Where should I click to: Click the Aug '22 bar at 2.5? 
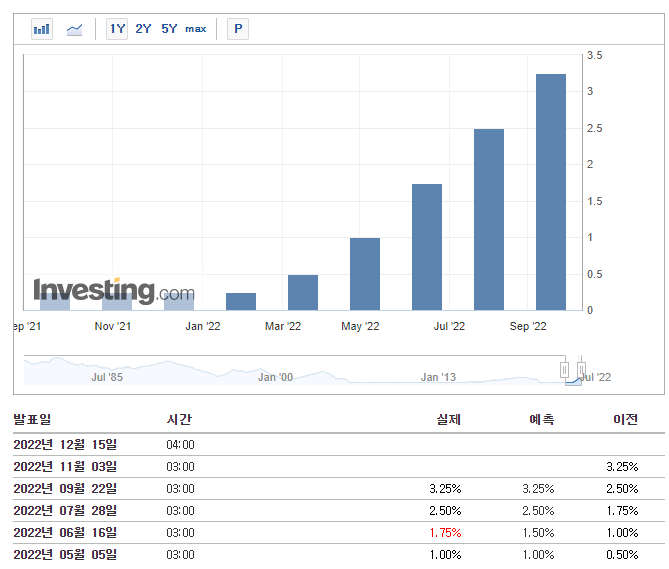coord(489,219)
